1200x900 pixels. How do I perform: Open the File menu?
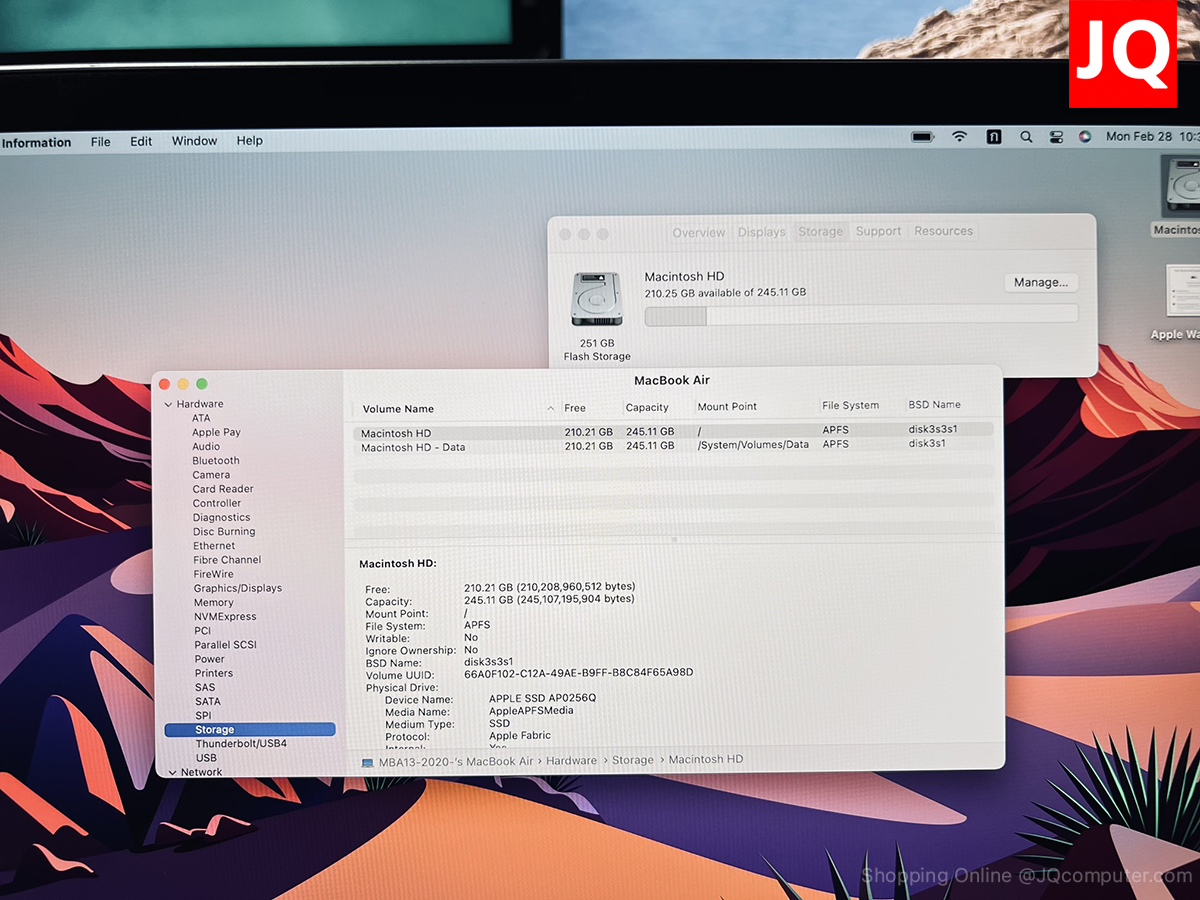(101, 142)
